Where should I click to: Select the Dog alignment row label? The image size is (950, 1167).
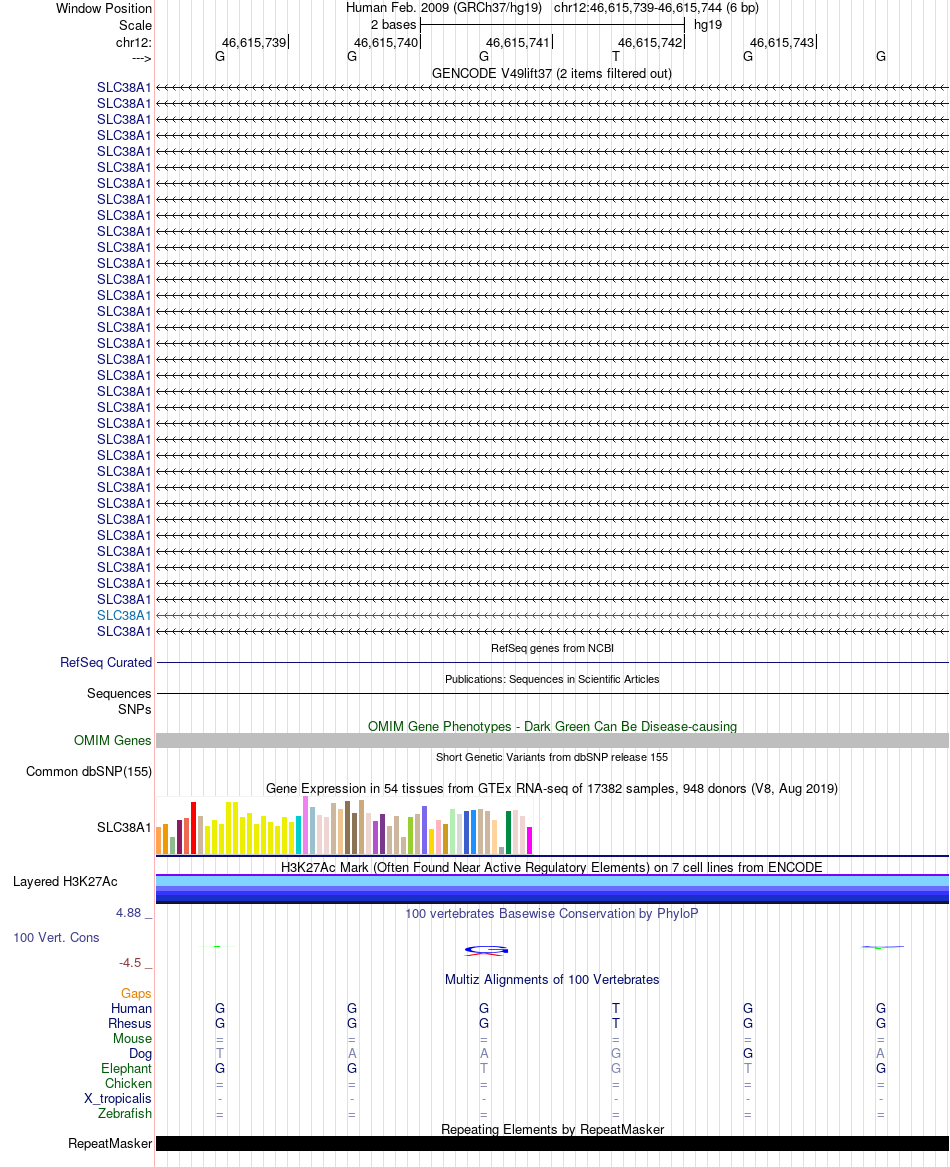(140, 1054)
